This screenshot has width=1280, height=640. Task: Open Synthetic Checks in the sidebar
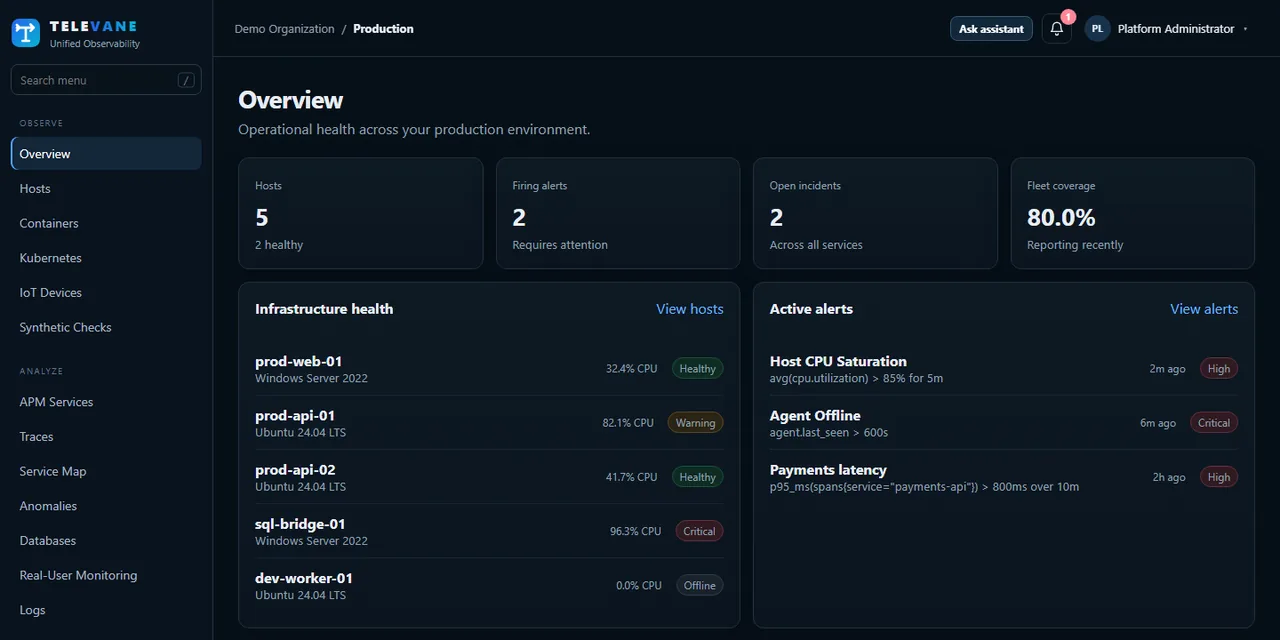click(106, 327)
